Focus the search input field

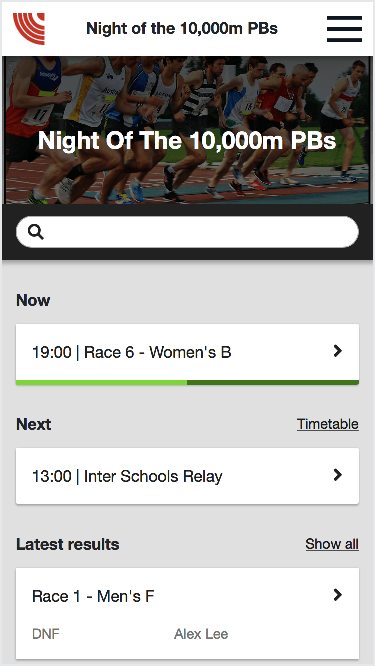(187, 232)
